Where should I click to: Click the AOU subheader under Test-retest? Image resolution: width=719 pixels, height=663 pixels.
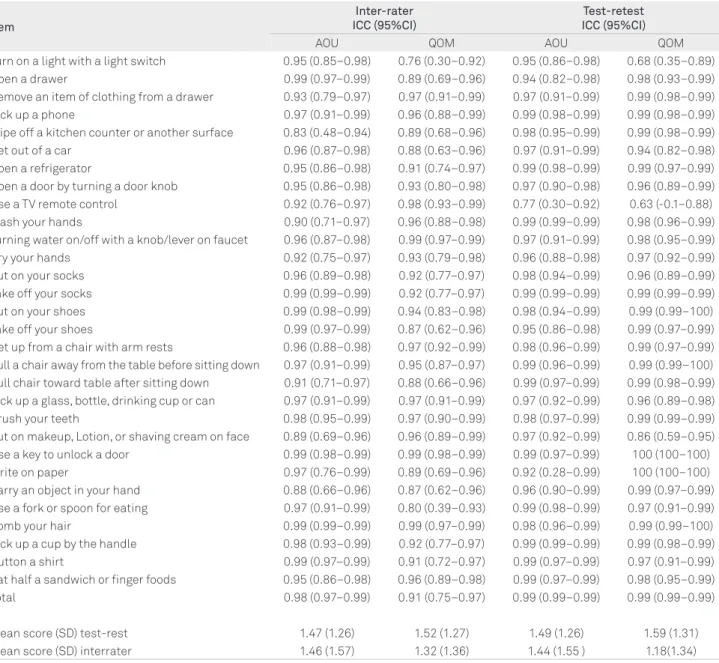[x=556, y=43]
